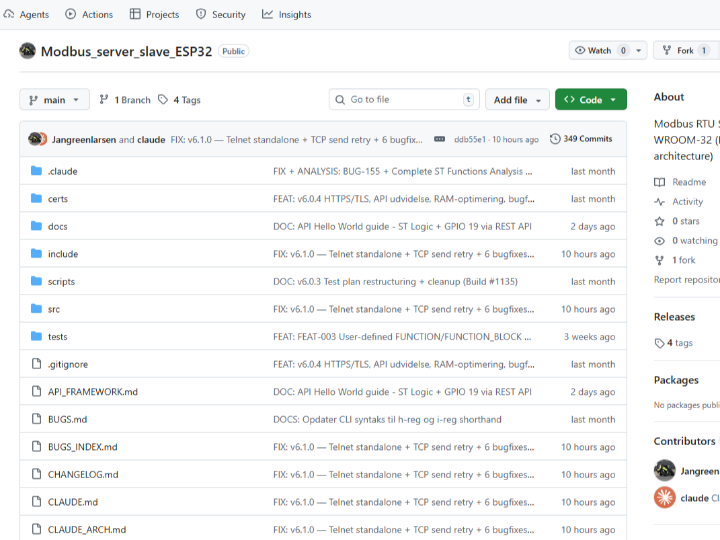The height and width of the screenshot is (540, 720).
Task: Click the commit history clock icon
Action: click(x=555, y=139)
